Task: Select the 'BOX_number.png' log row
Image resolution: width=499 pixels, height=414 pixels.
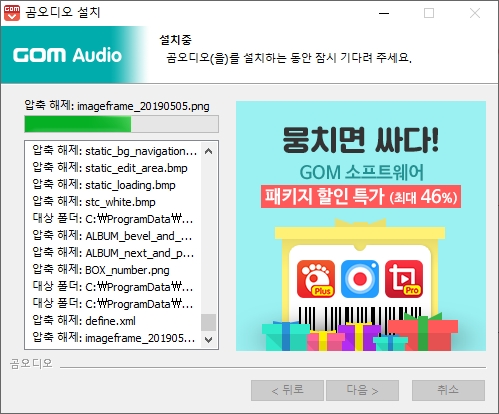Action: point(101,270)
